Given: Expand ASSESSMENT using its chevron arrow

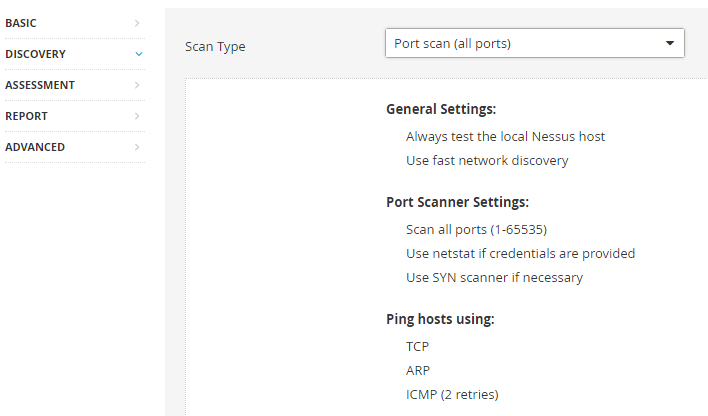Looking at the screenshot, I should tap(137, 85).
